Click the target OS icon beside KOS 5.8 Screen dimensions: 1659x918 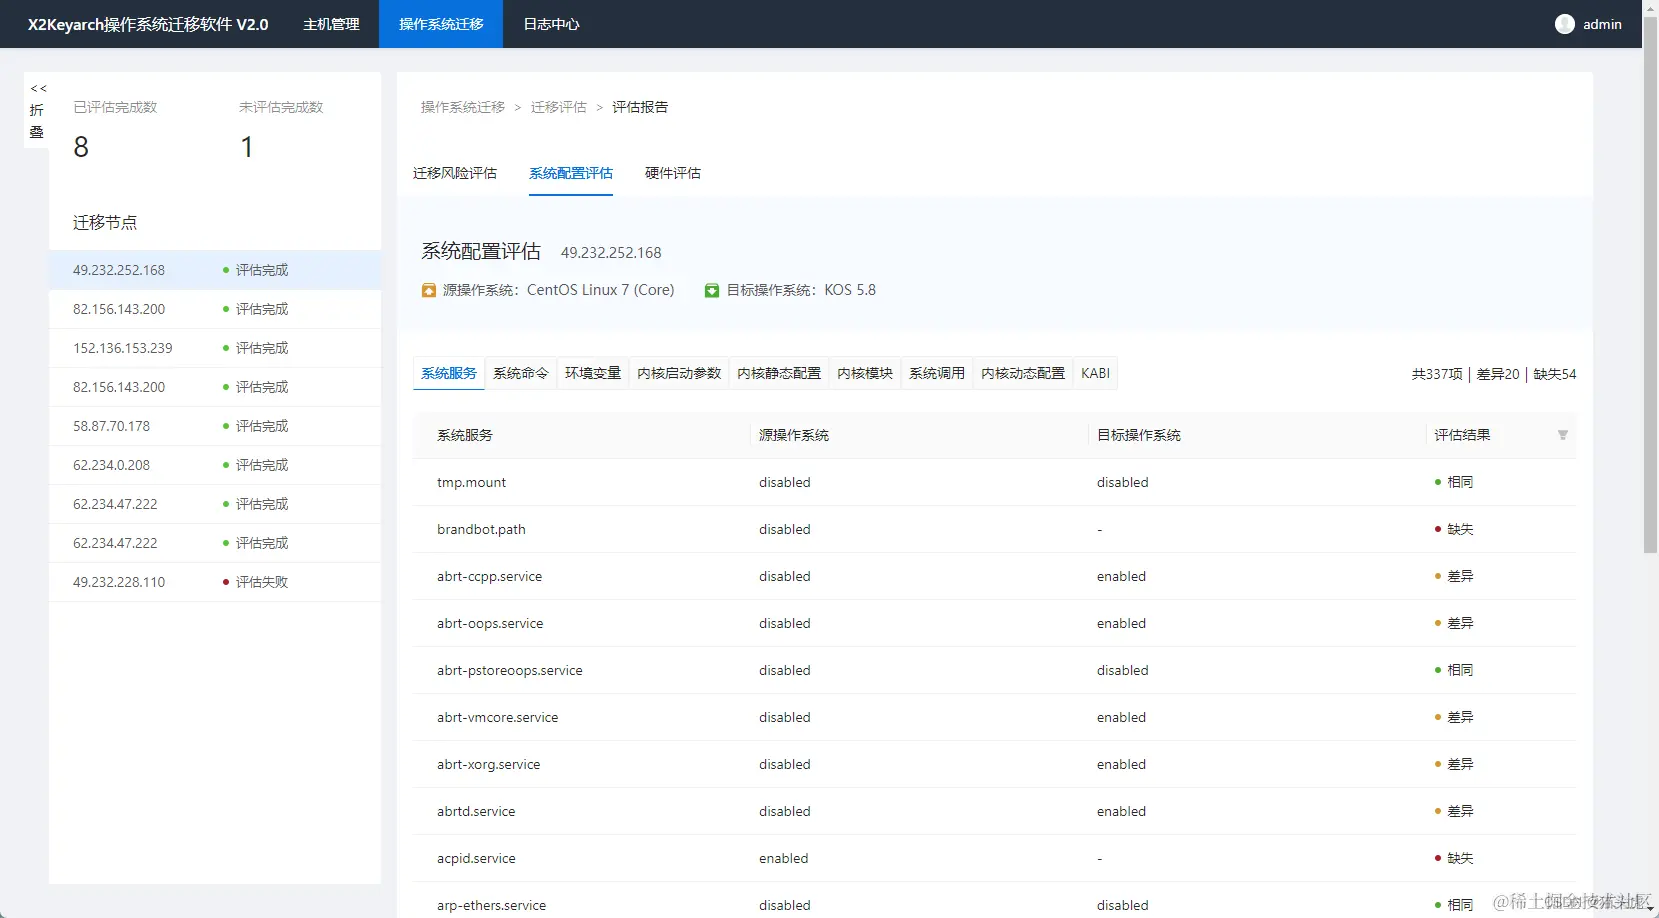712,291
